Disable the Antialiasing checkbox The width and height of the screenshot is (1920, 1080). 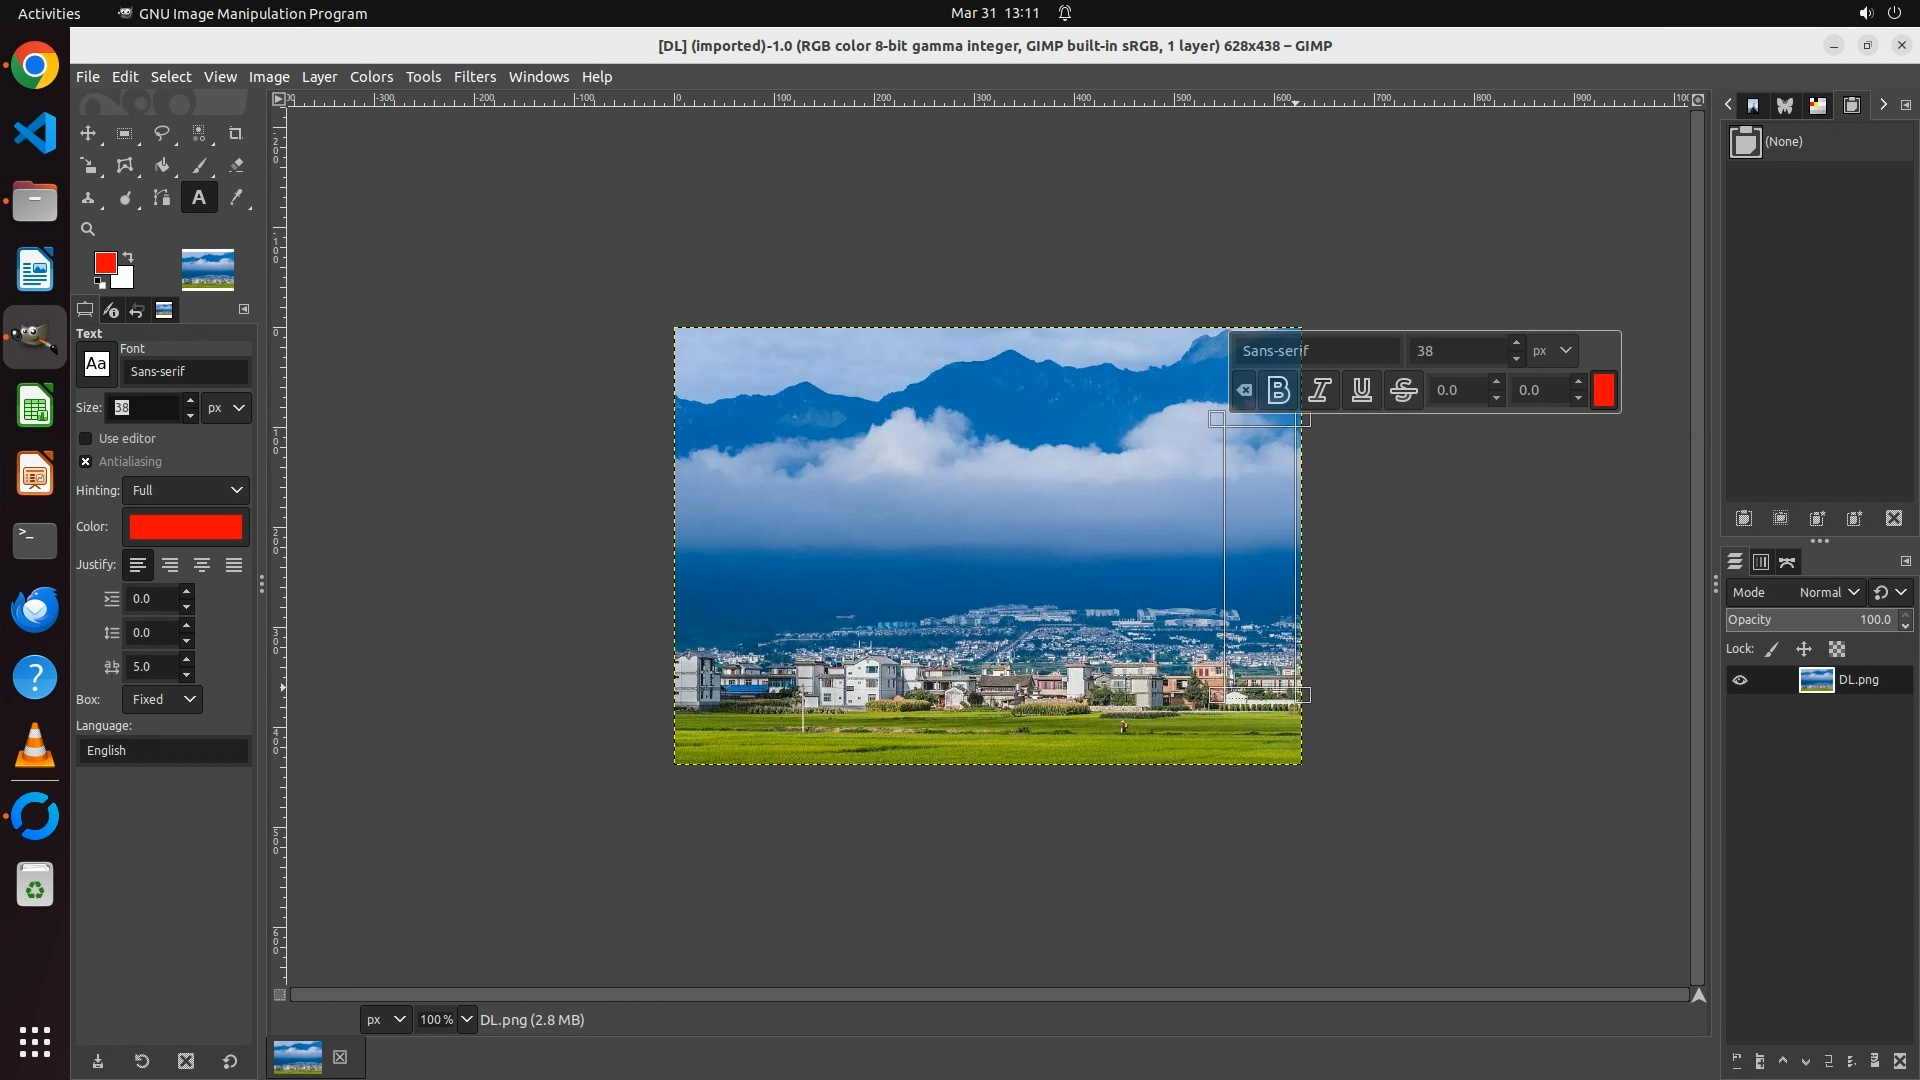(86, 462)
